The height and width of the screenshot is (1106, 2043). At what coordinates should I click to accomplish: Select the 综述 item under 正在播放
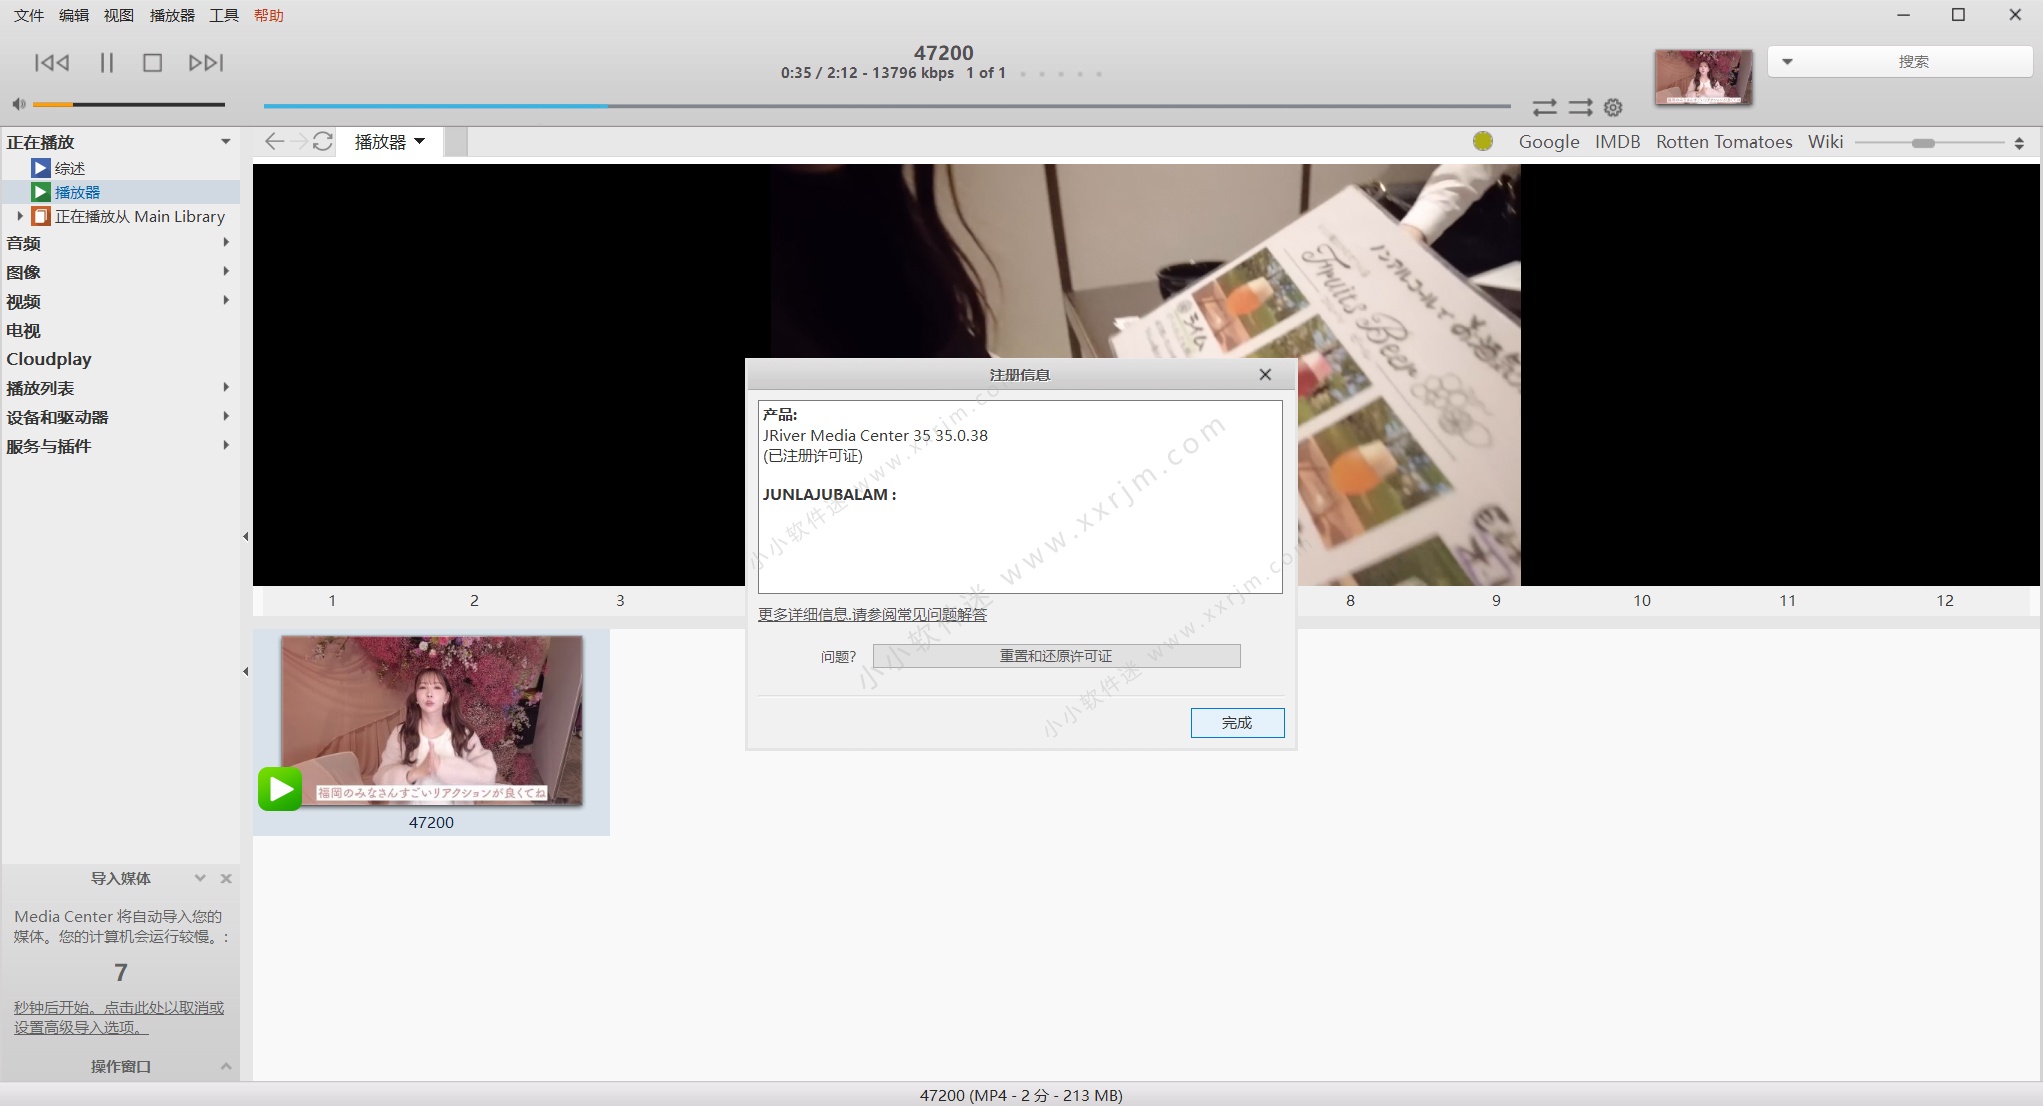click(70, 168)
